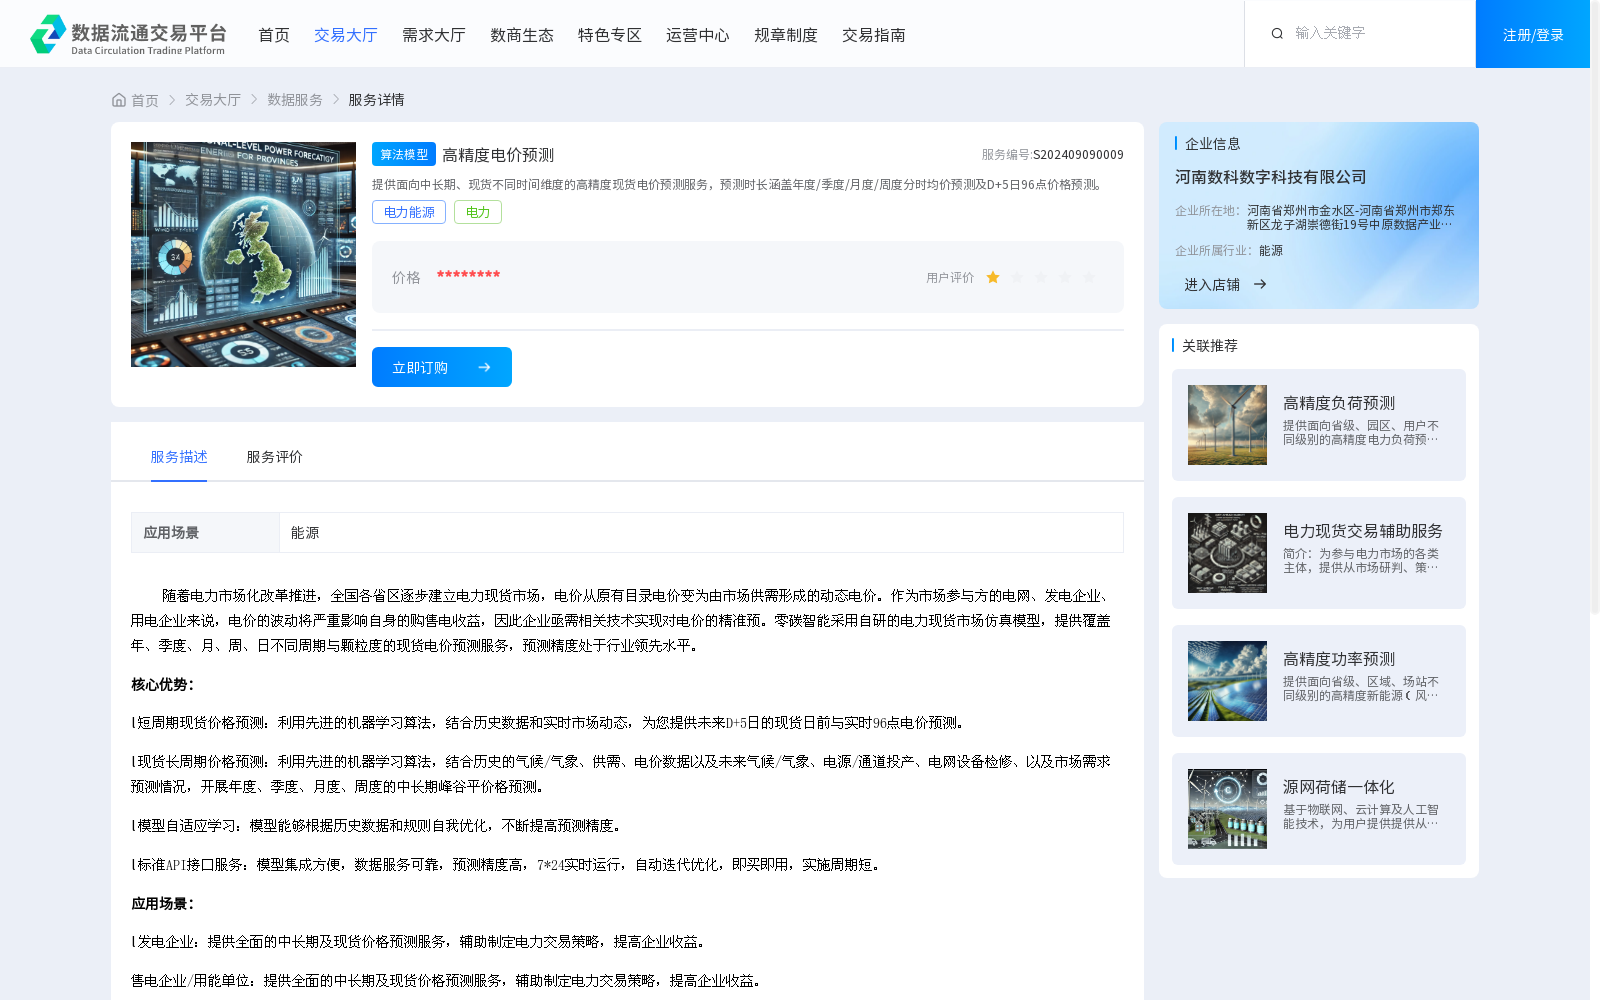Click wind turbine thumbnail of 高精度负荷预测

(x=1227, y=425)
